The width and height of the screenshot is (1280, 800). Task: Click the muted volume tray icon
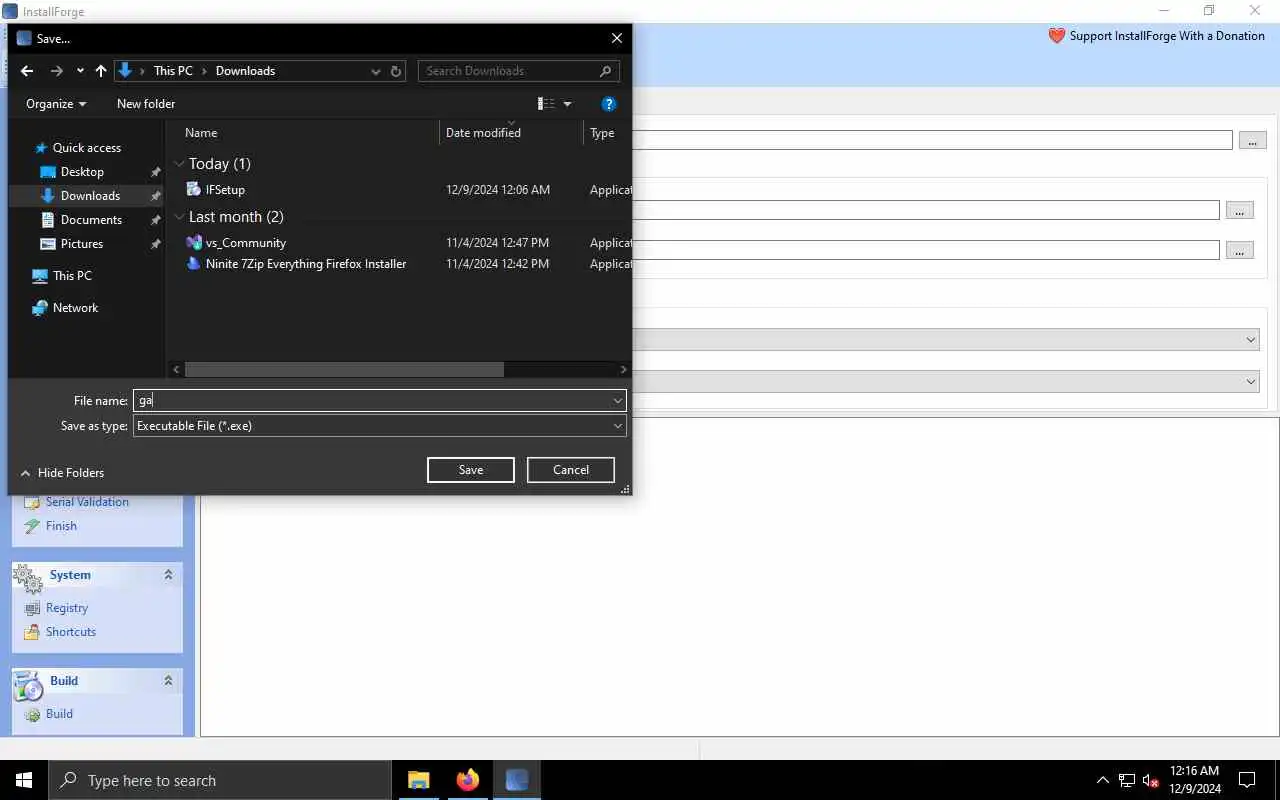[x=1151, y=780]
